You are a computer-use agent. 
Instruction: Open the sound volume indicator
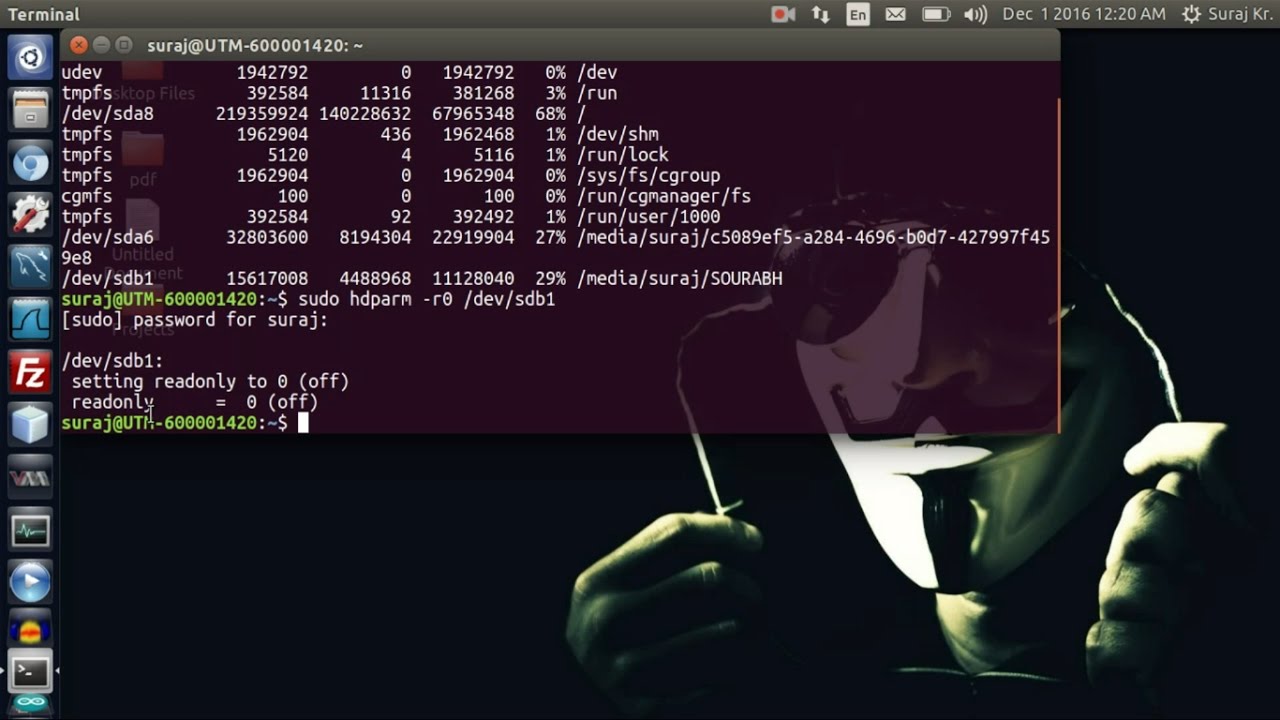pos(975,14)
